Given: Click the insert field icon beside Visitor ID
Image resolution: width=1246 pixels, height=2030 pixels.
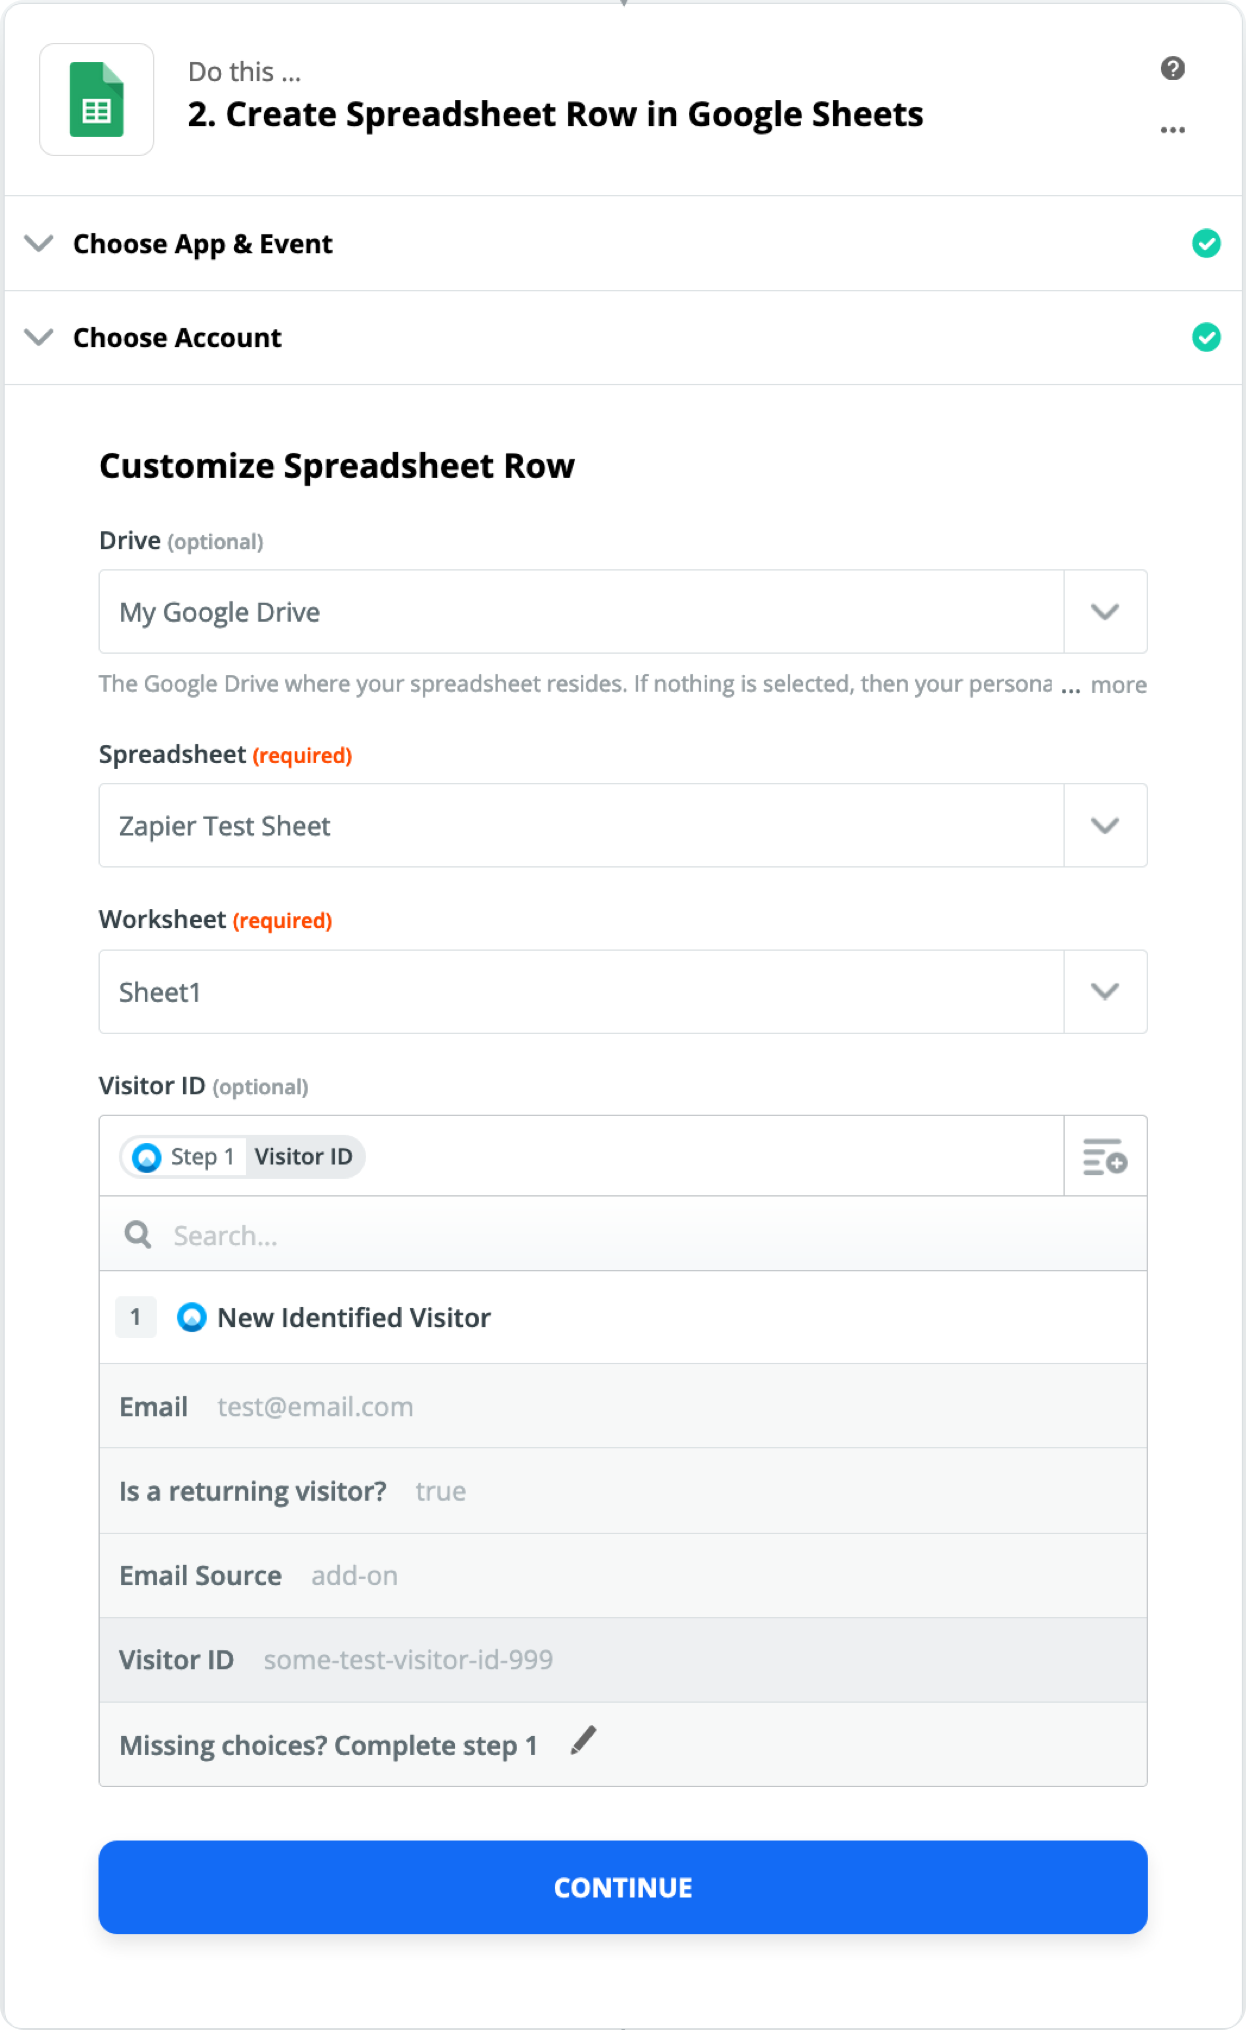Looking at the screenshot, I should 1104,1157.
